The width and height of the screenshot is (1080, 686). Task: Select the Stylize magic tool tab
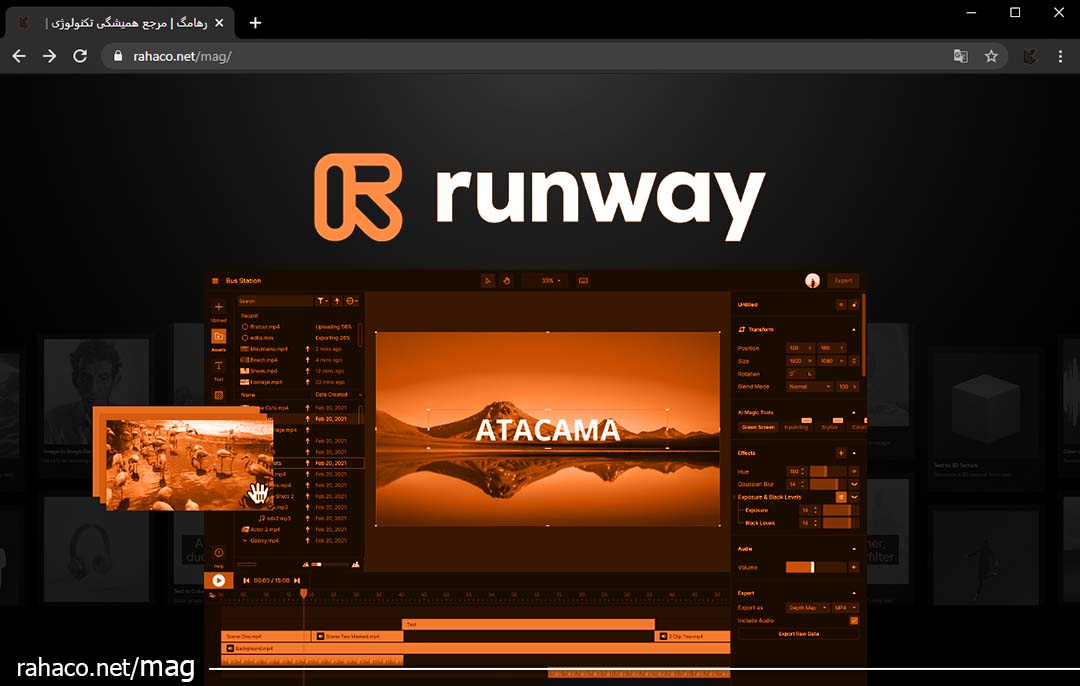click(829, 427)
